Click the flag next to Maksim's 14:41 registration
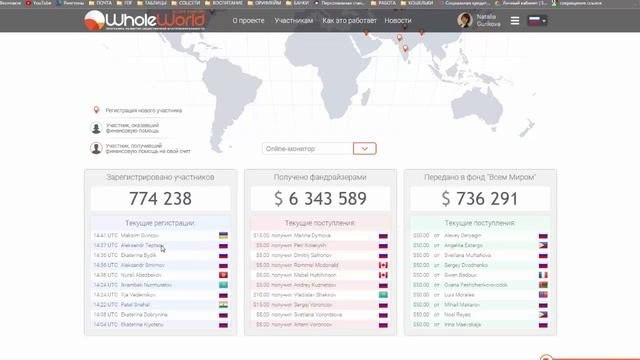640x360 pixels. [x=223, y=236]
